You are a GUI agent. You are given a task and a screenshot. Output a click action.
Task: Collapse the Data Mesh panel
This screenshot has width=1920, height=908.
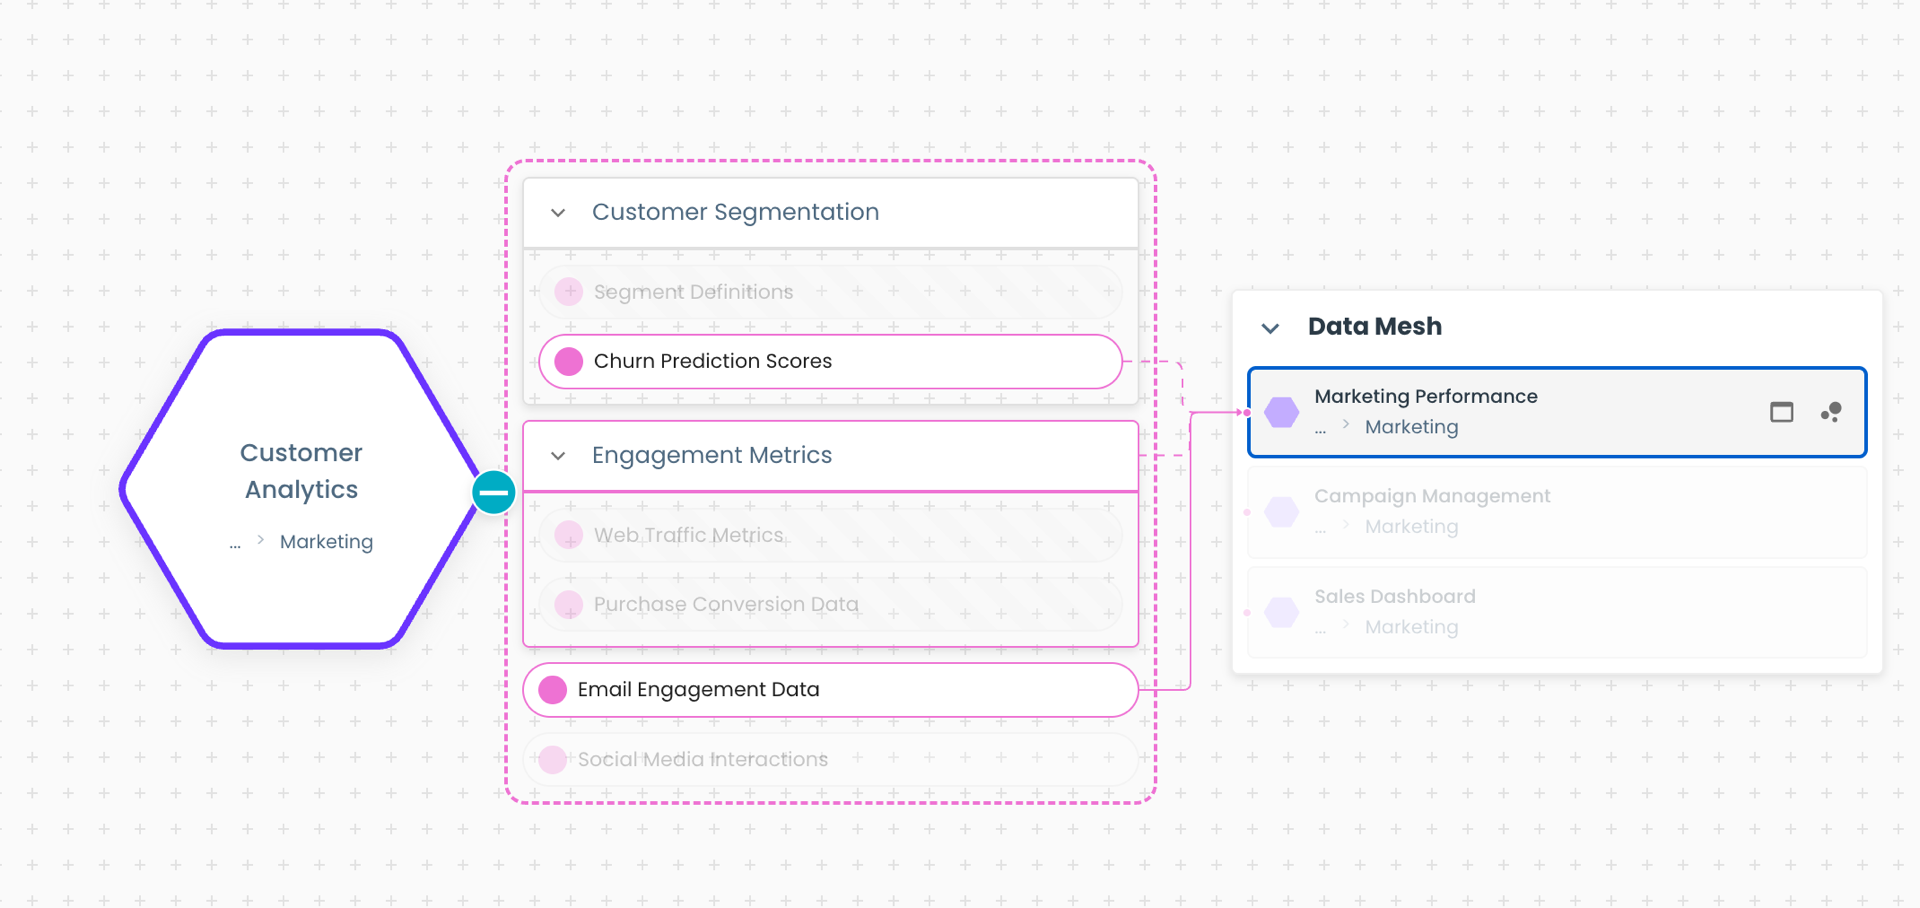point(1270,328)
